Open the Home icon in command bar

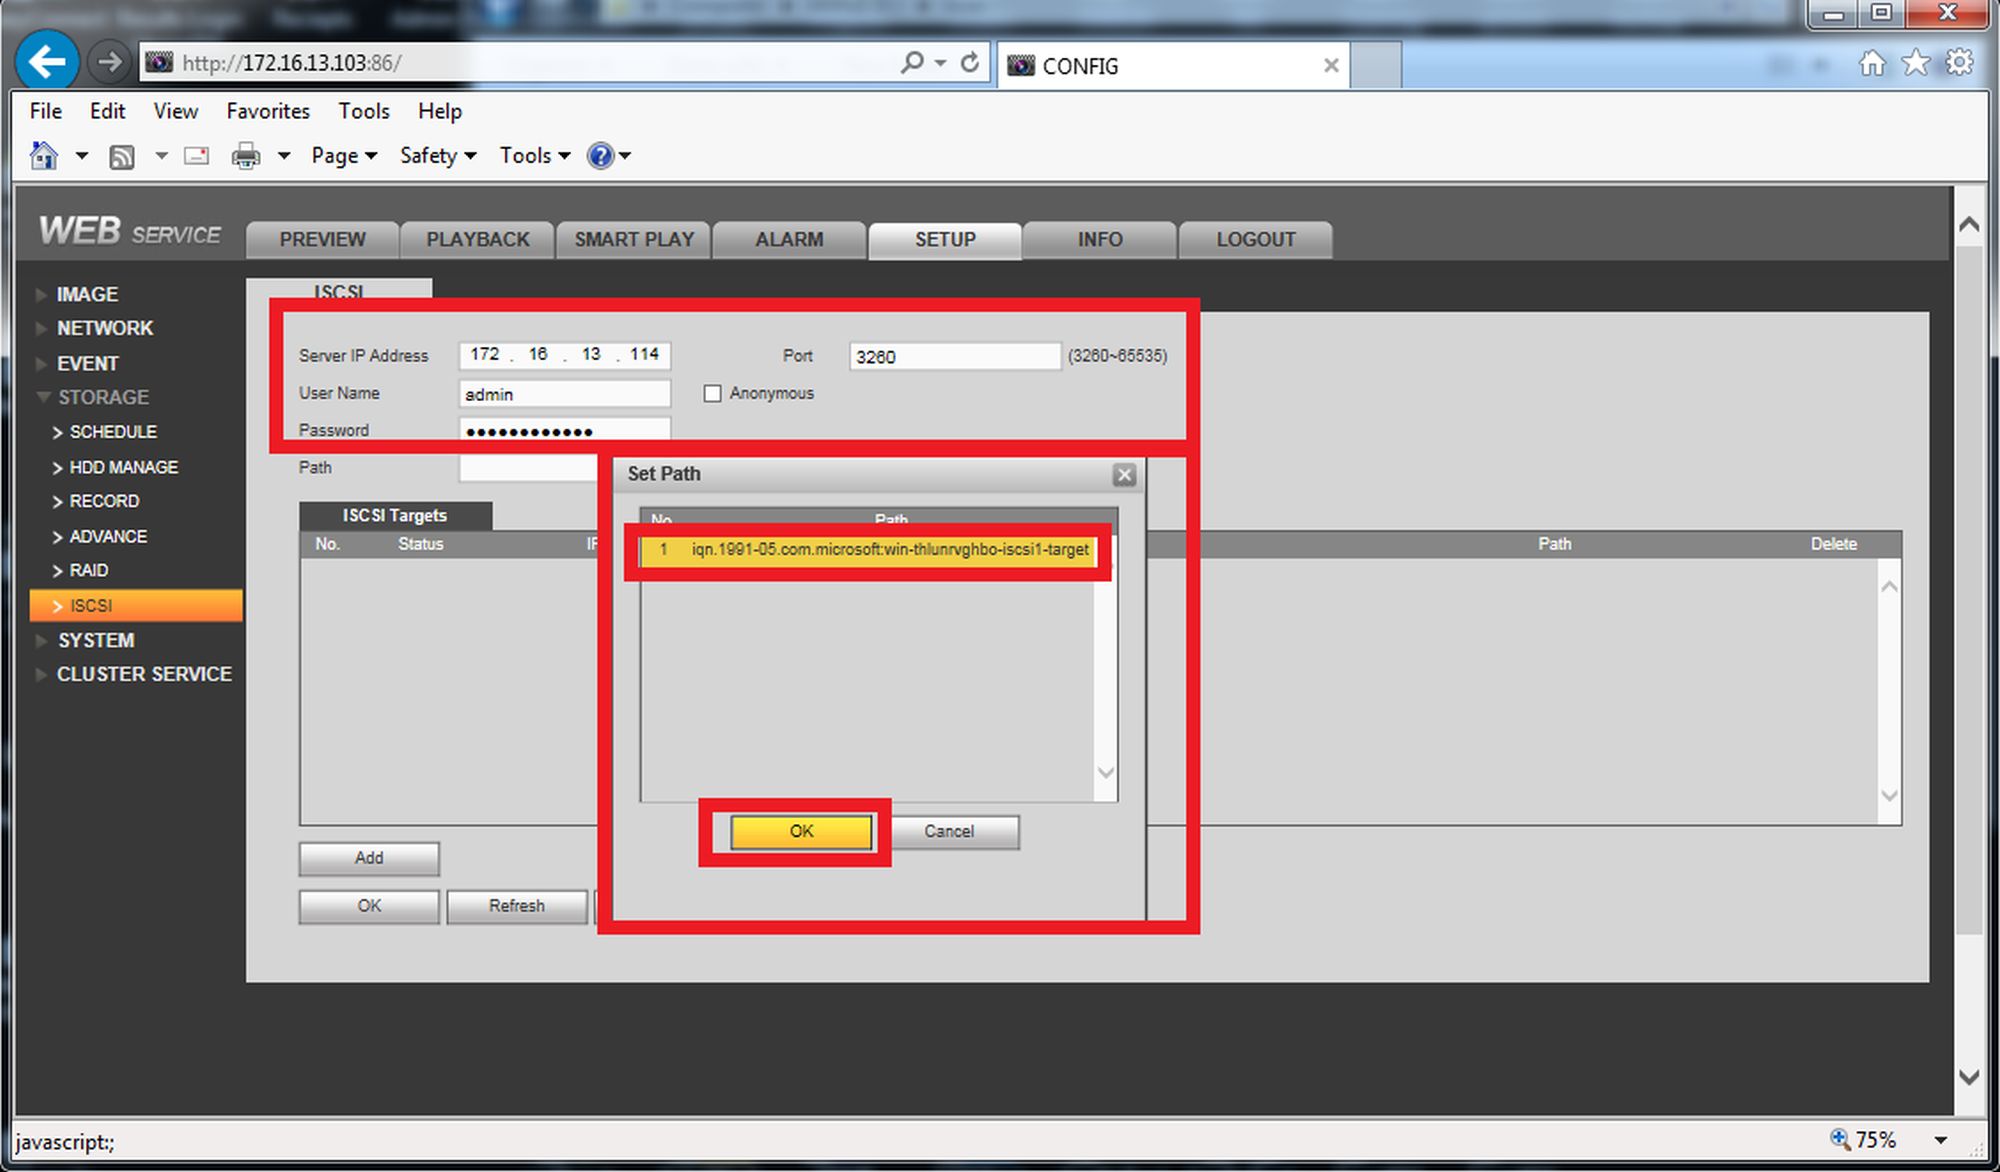(44, 155)
